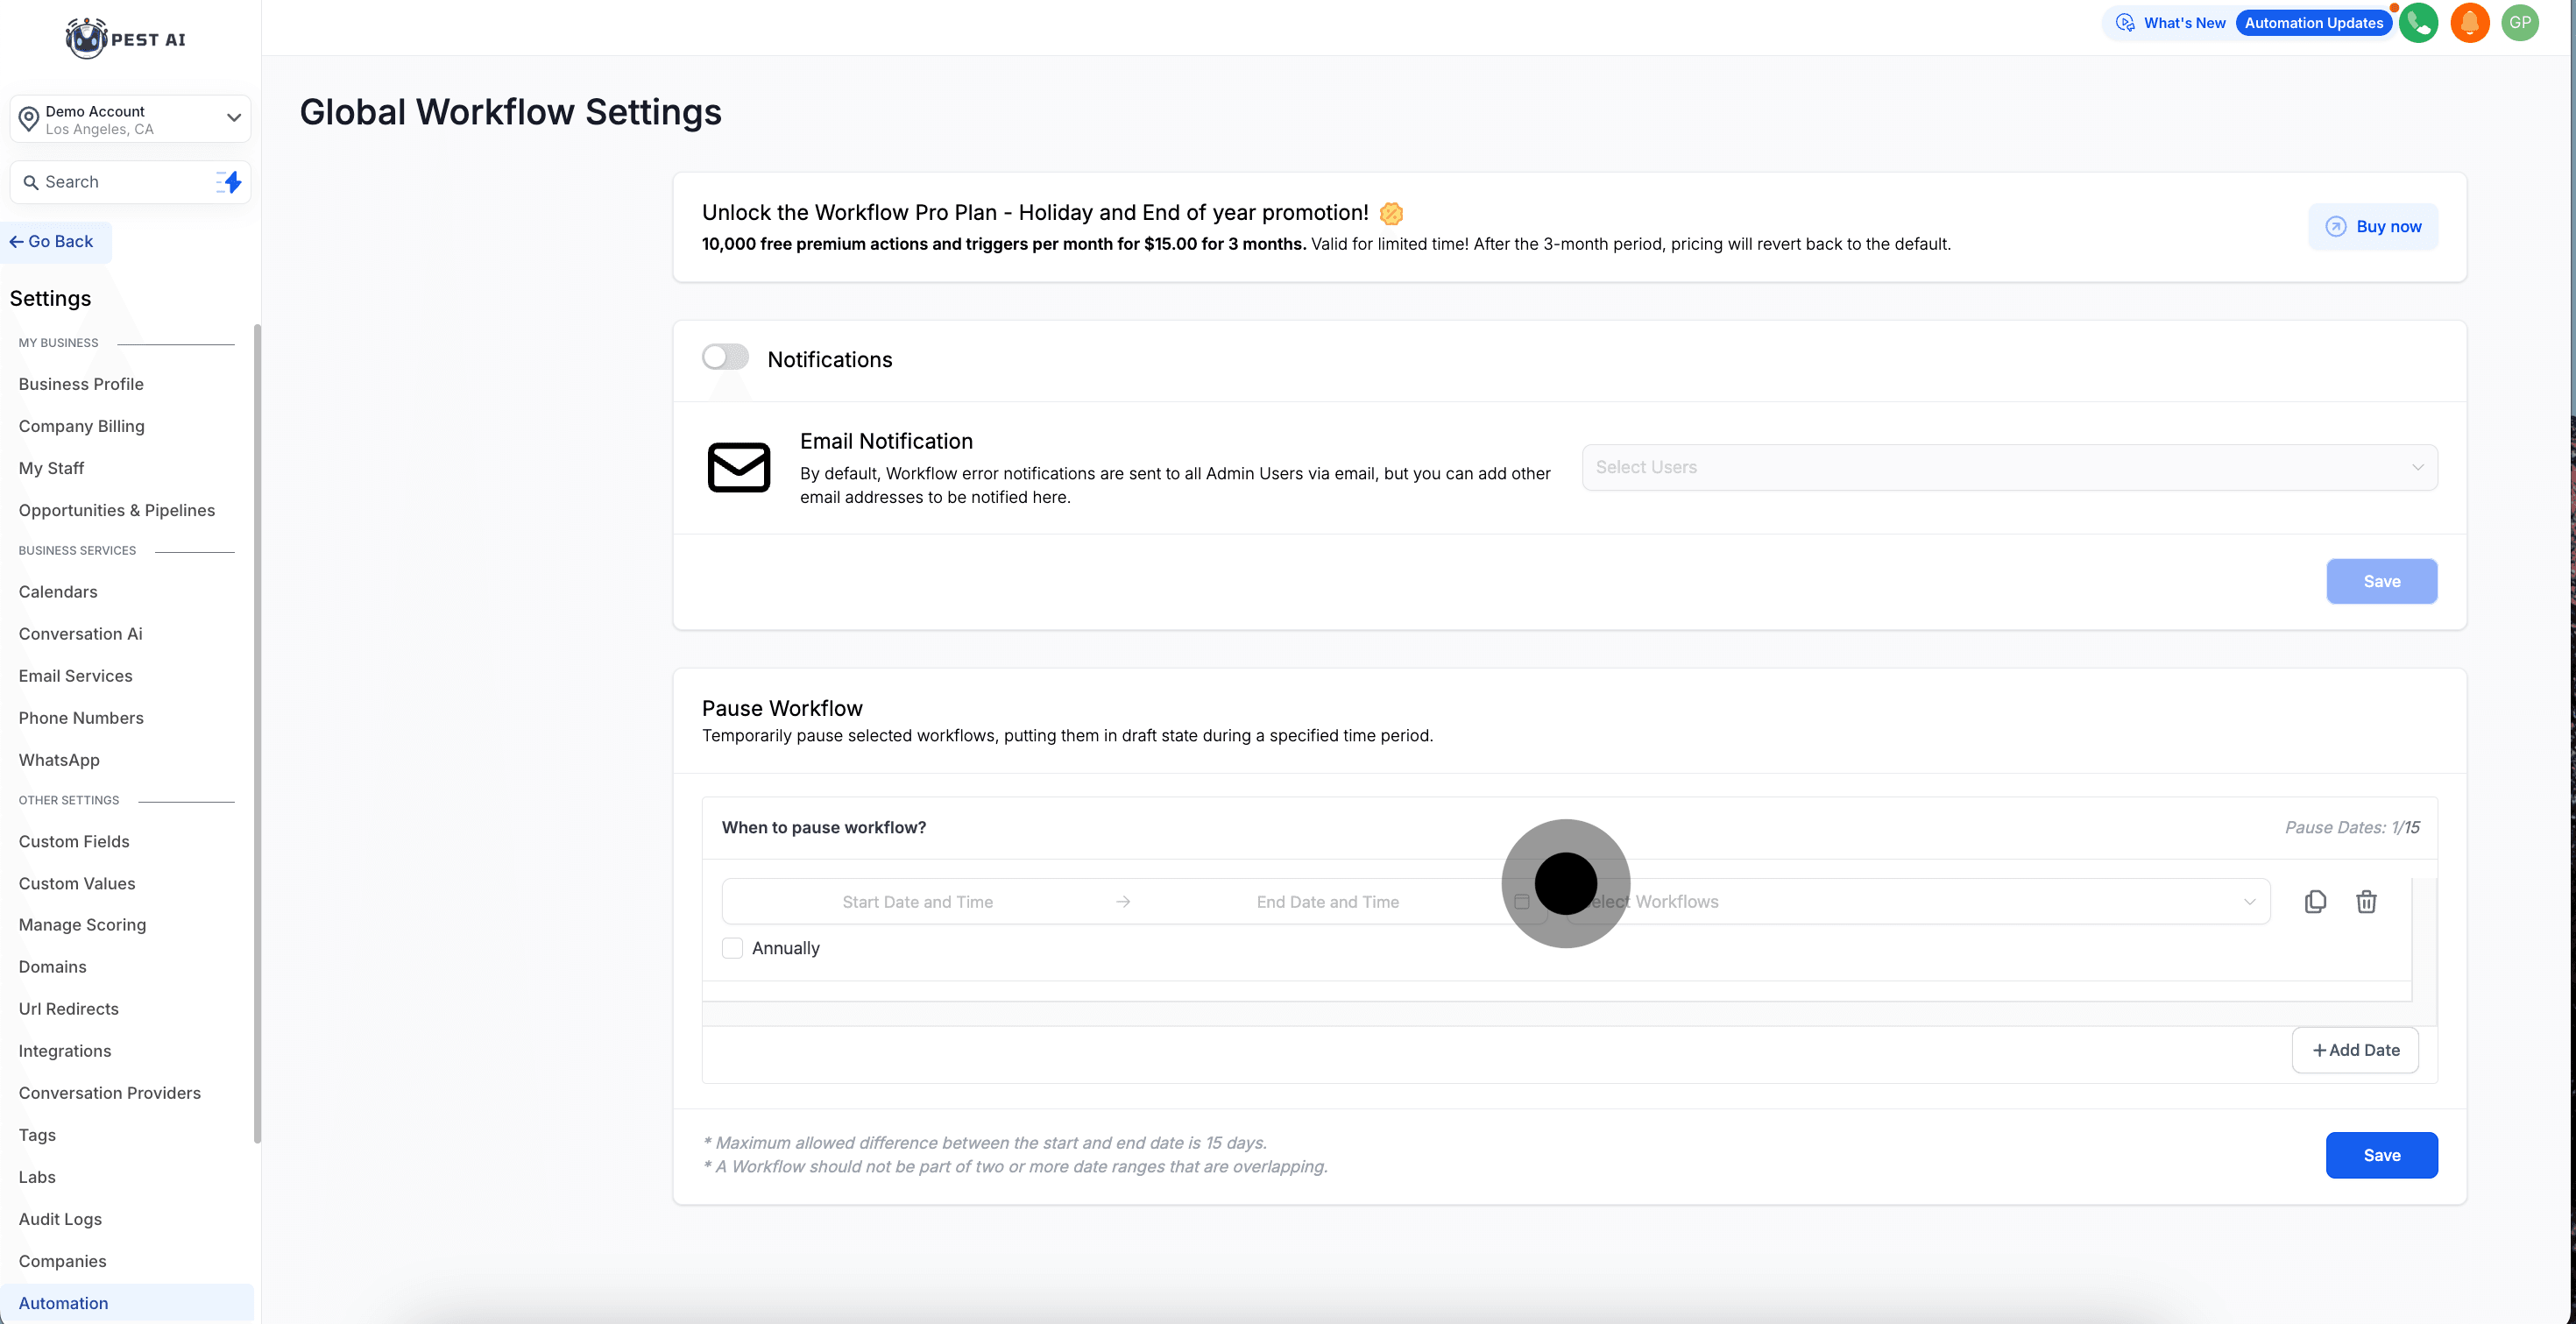Click the Start Date and Time field
This screenshot has height=1324, width=2576.
click(x=917, y=901)
